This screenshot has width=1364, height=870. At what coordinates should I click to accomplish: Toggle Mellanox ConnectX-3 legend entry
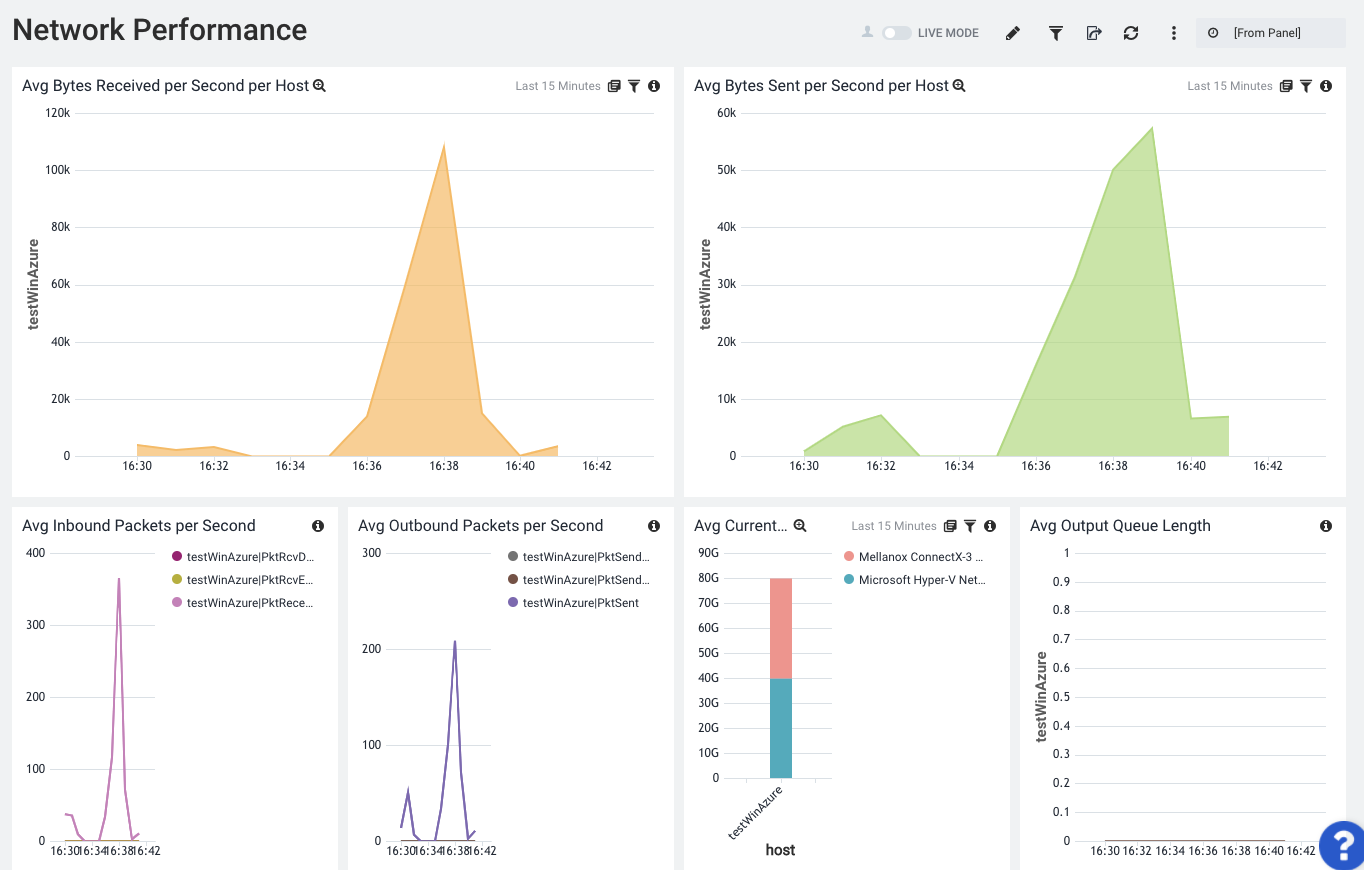914,557
